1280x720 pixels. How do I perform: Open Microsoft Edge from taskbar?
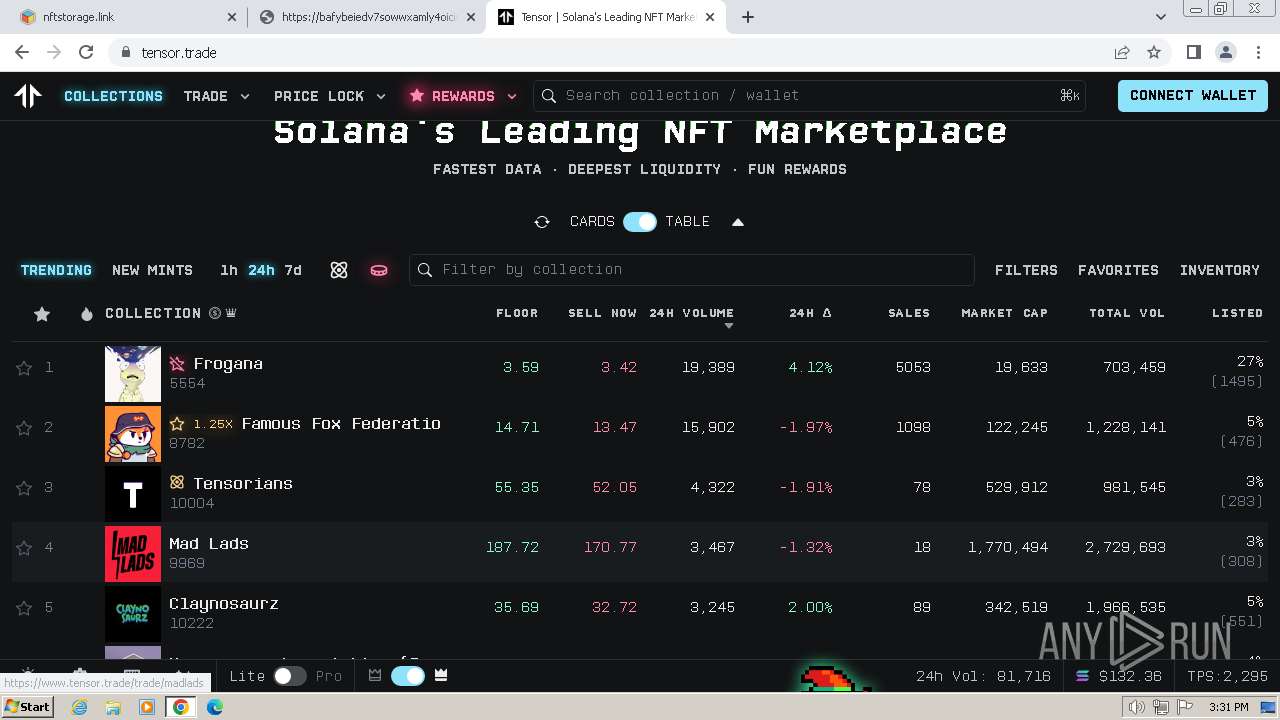pyautogui.click(x=214, y=707)
